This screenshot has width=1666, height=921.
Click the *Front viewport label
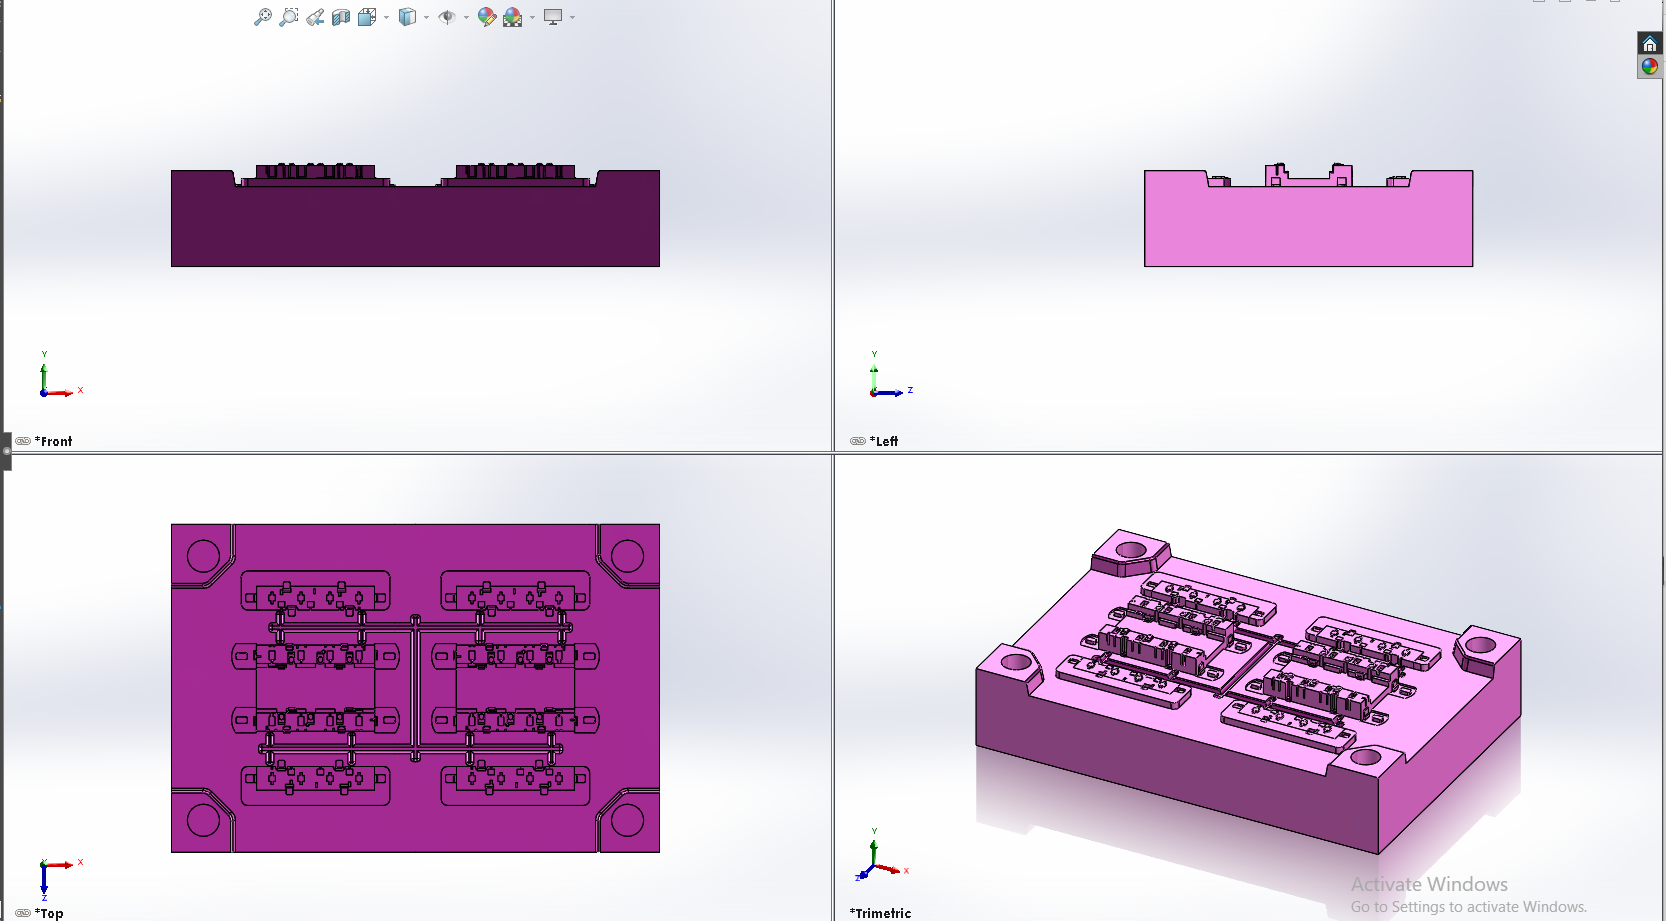click(54, 441)
